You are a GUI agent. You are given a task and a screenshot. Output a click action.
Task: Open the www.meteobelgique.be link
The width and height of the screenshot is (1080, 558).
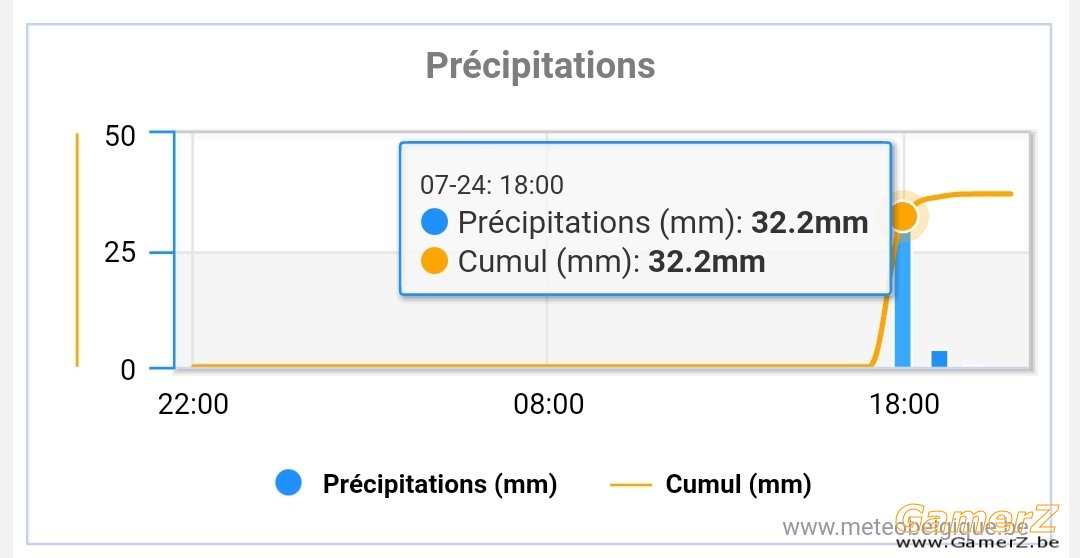pos(906,529)
